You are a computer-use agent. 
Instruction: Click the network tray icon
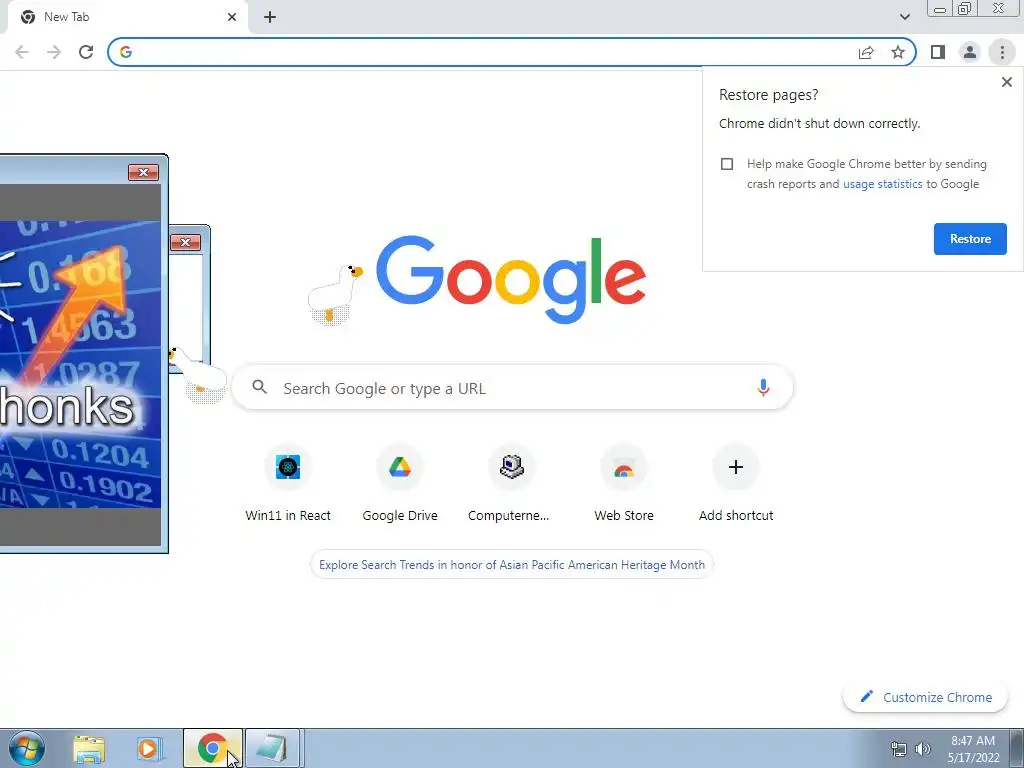[899, 749]
